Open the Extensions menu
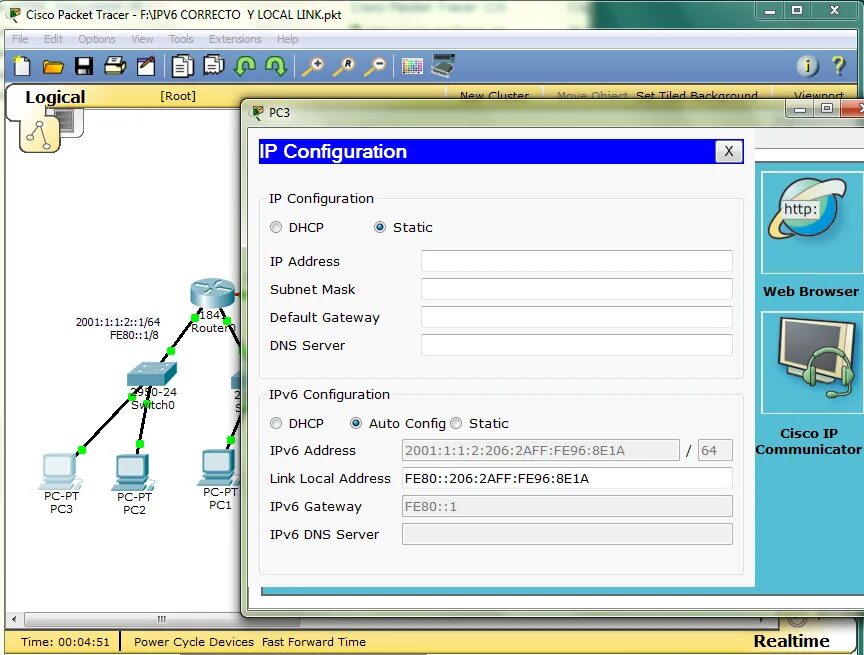 pyautogui.click(x=235, y=39)
